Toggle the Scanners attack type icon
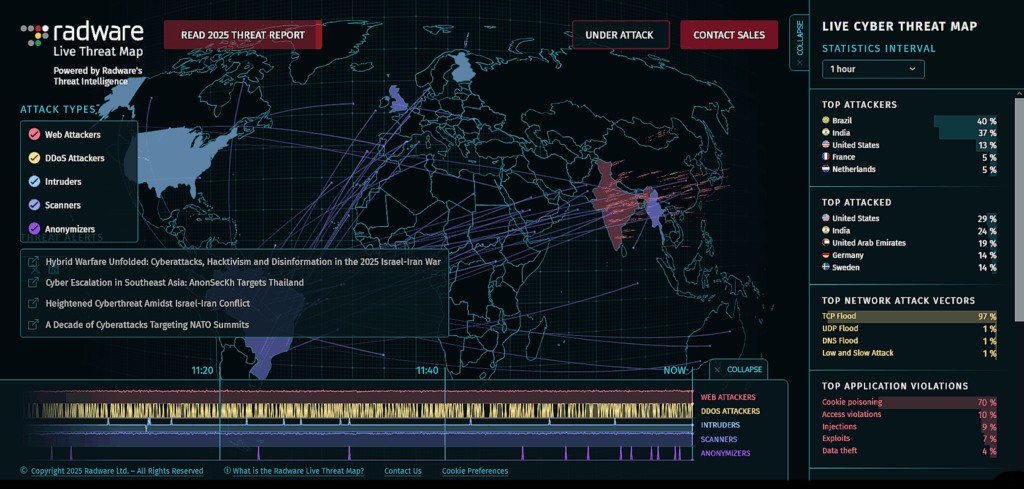Screen dimensions: 1024x489 (34, 205)
